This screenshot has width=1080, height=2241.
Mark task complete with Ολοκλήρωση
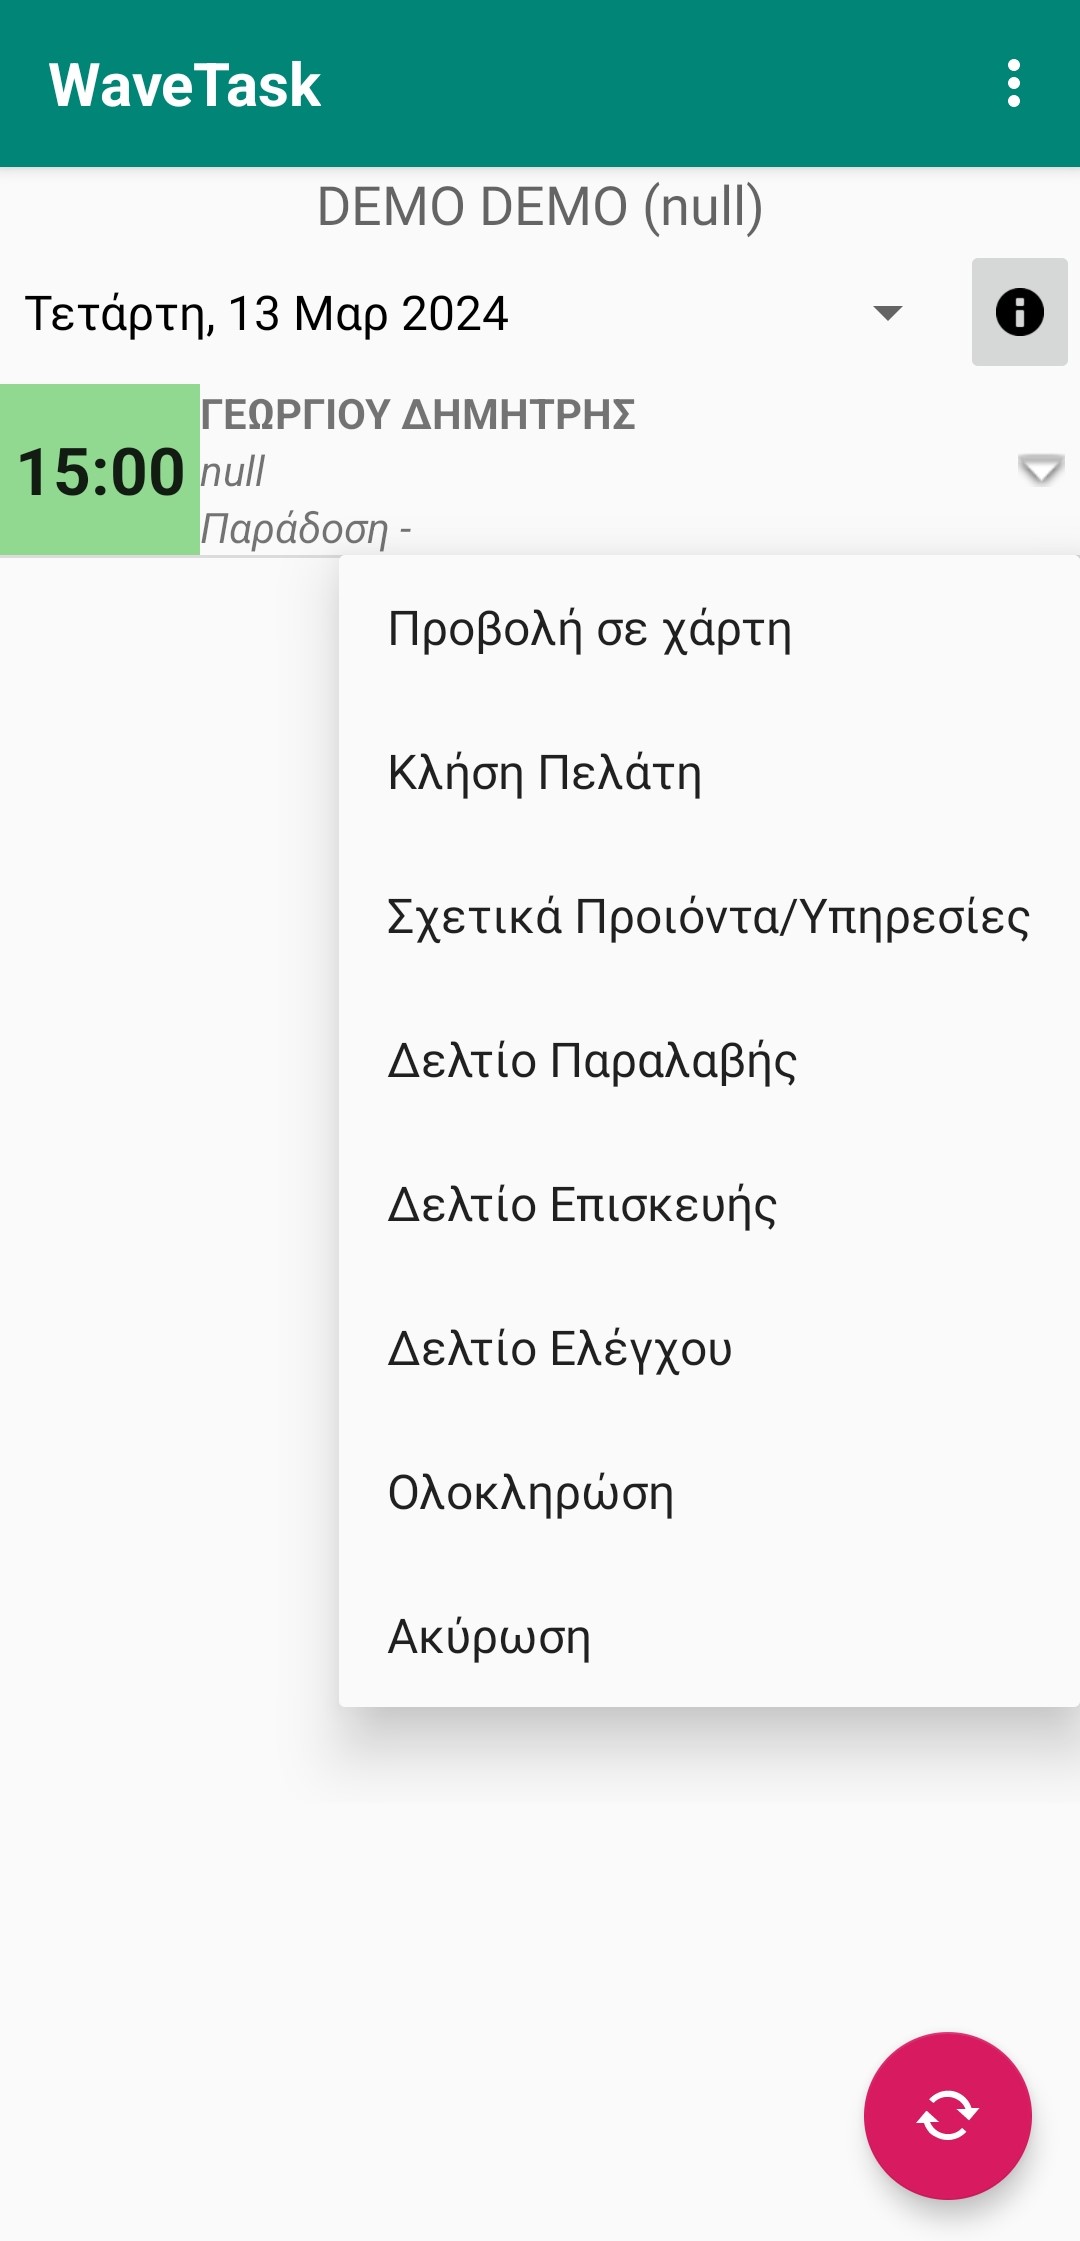click(x=531, y=1494)
